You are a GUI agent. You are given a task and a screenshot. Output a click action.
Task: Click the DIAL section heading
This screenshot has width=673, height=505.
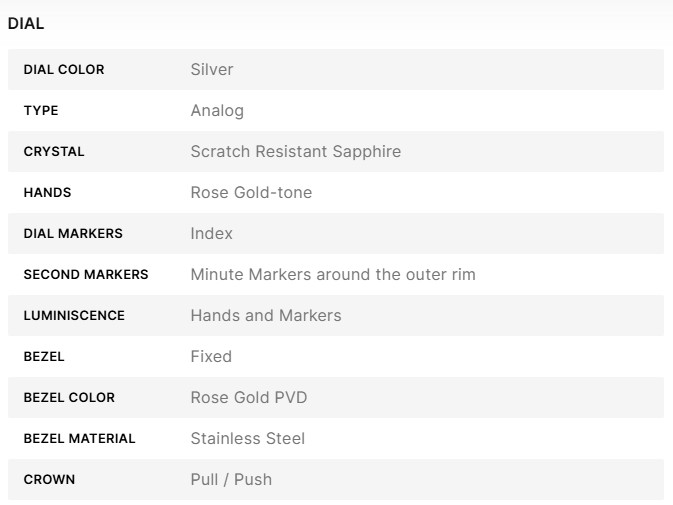pos(26,24)
